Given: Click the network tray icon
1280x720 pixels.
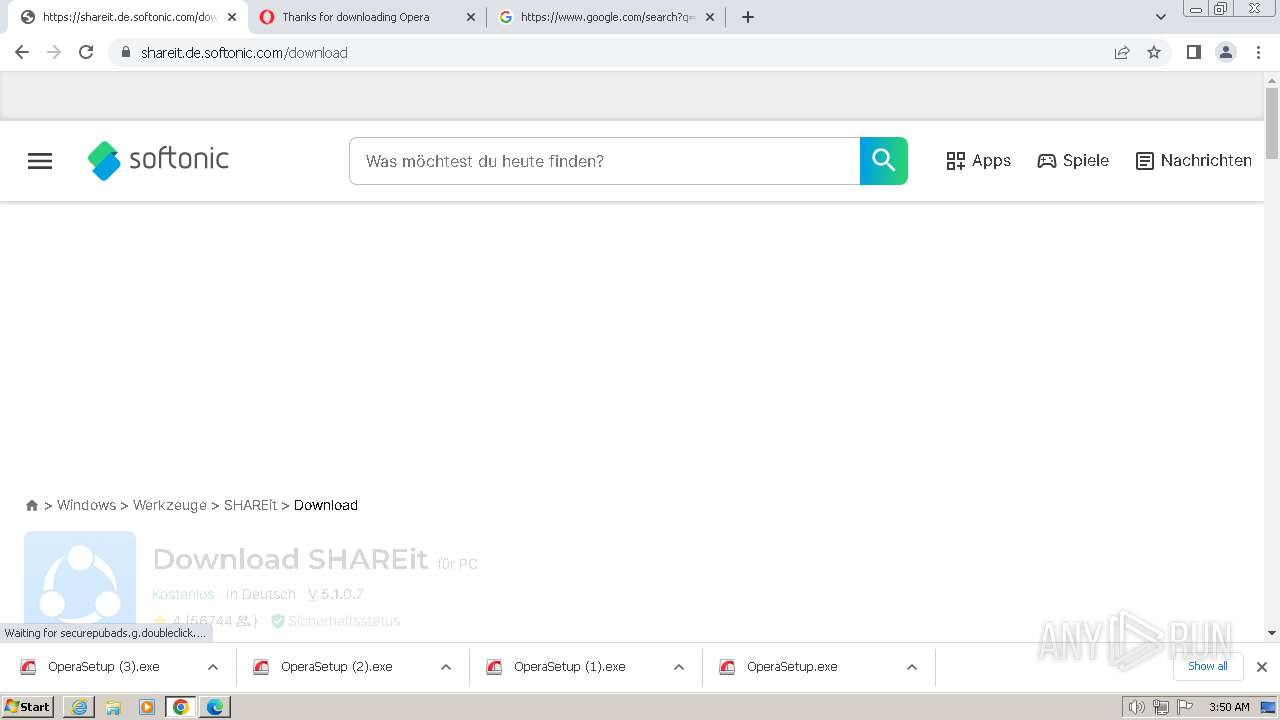Looking at the screenshot, I should pos(1161,707).
